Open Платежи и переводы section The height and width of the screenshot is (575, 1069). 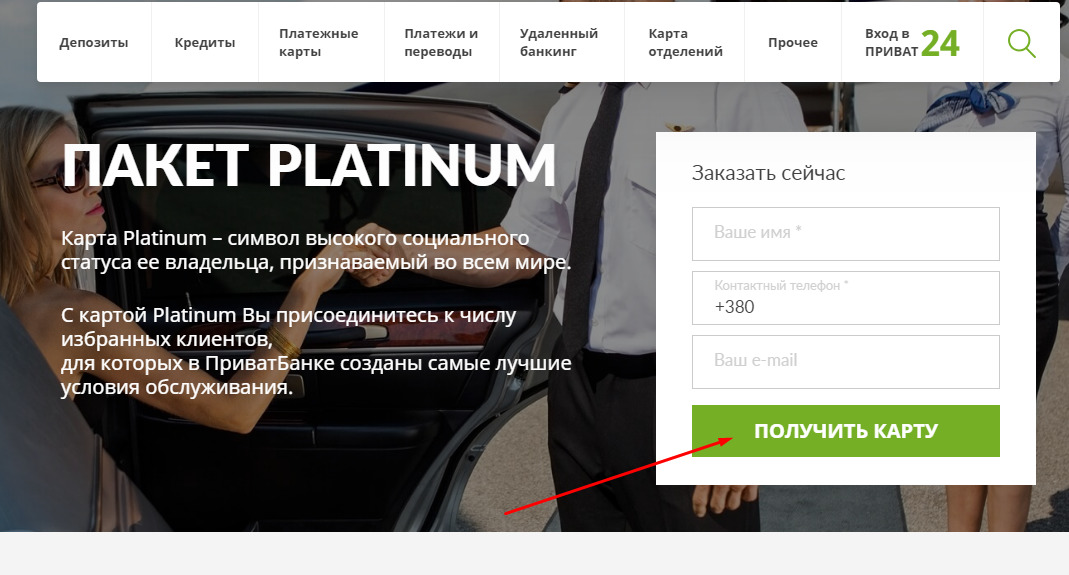(x=441, y=42)
